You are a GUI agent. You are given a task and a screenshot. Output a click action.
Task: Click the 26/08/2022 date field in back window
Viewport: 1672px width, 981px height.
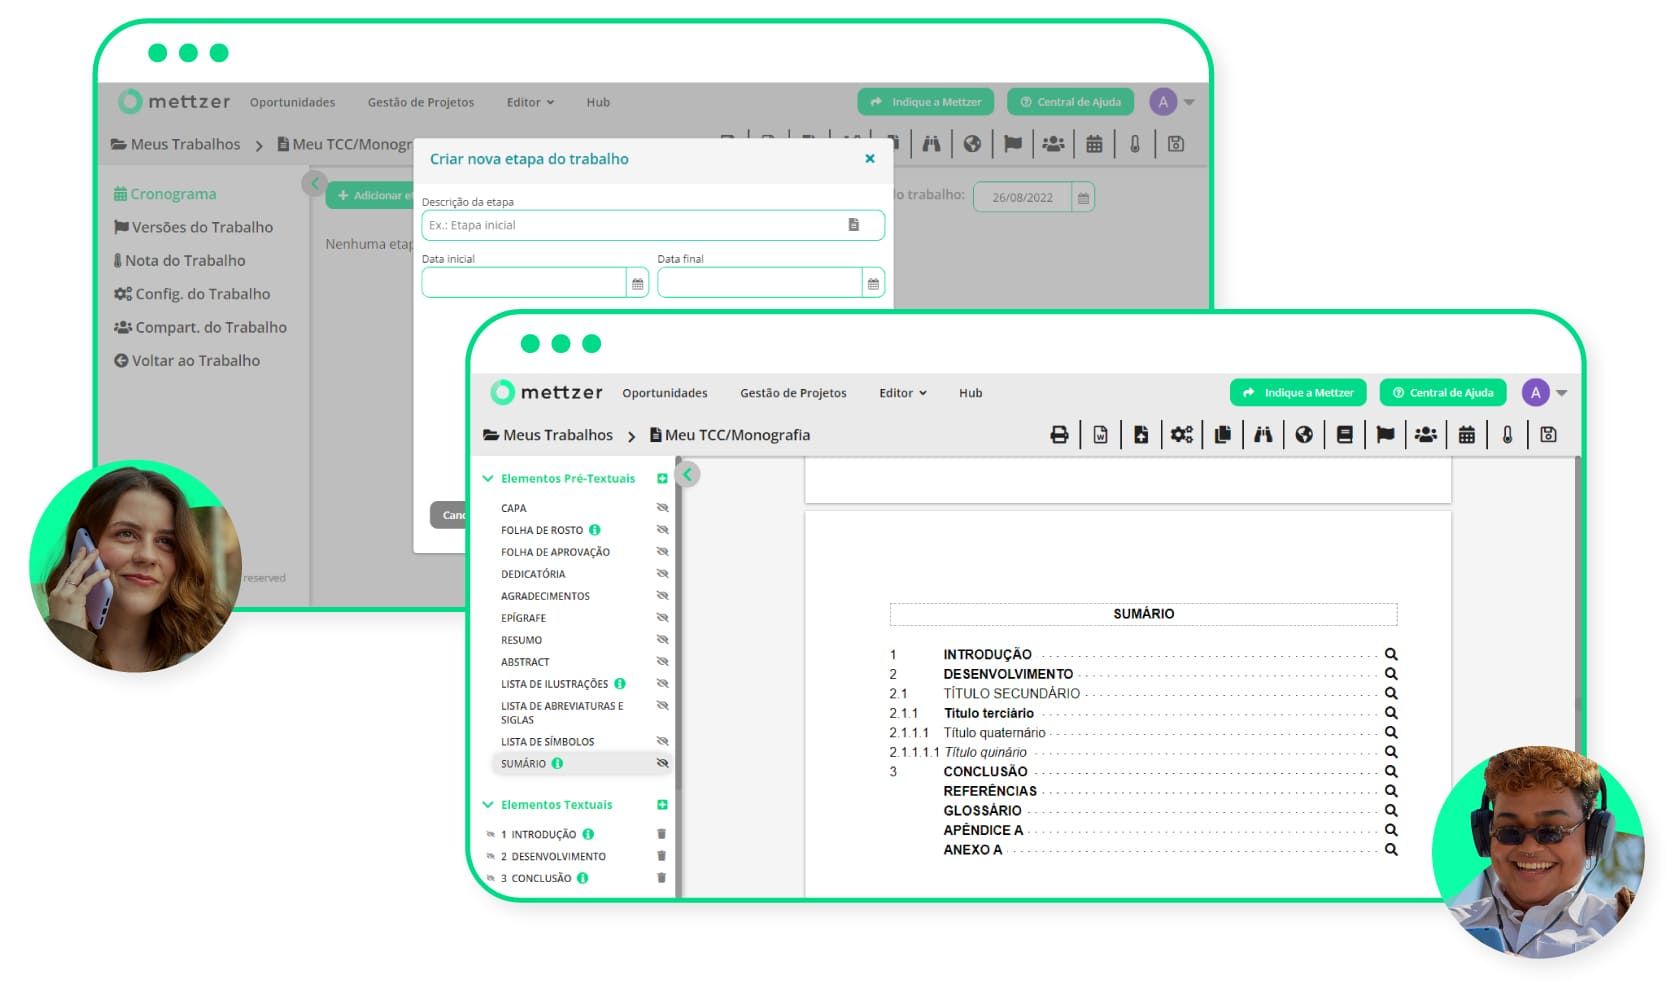[1022, 197]
